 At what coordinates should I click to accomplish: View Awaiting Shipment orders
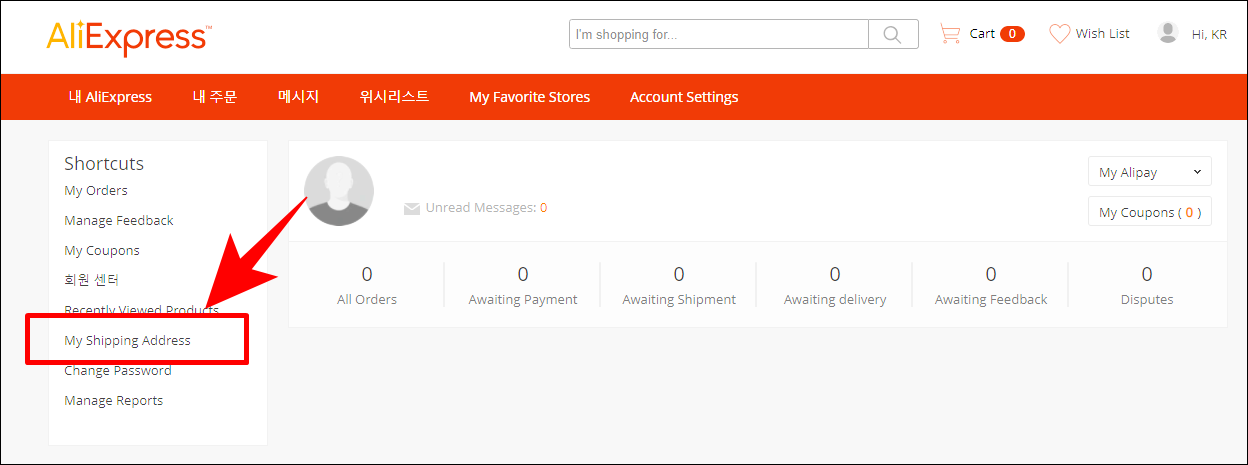pyautogui.click(x=679, y=285)
